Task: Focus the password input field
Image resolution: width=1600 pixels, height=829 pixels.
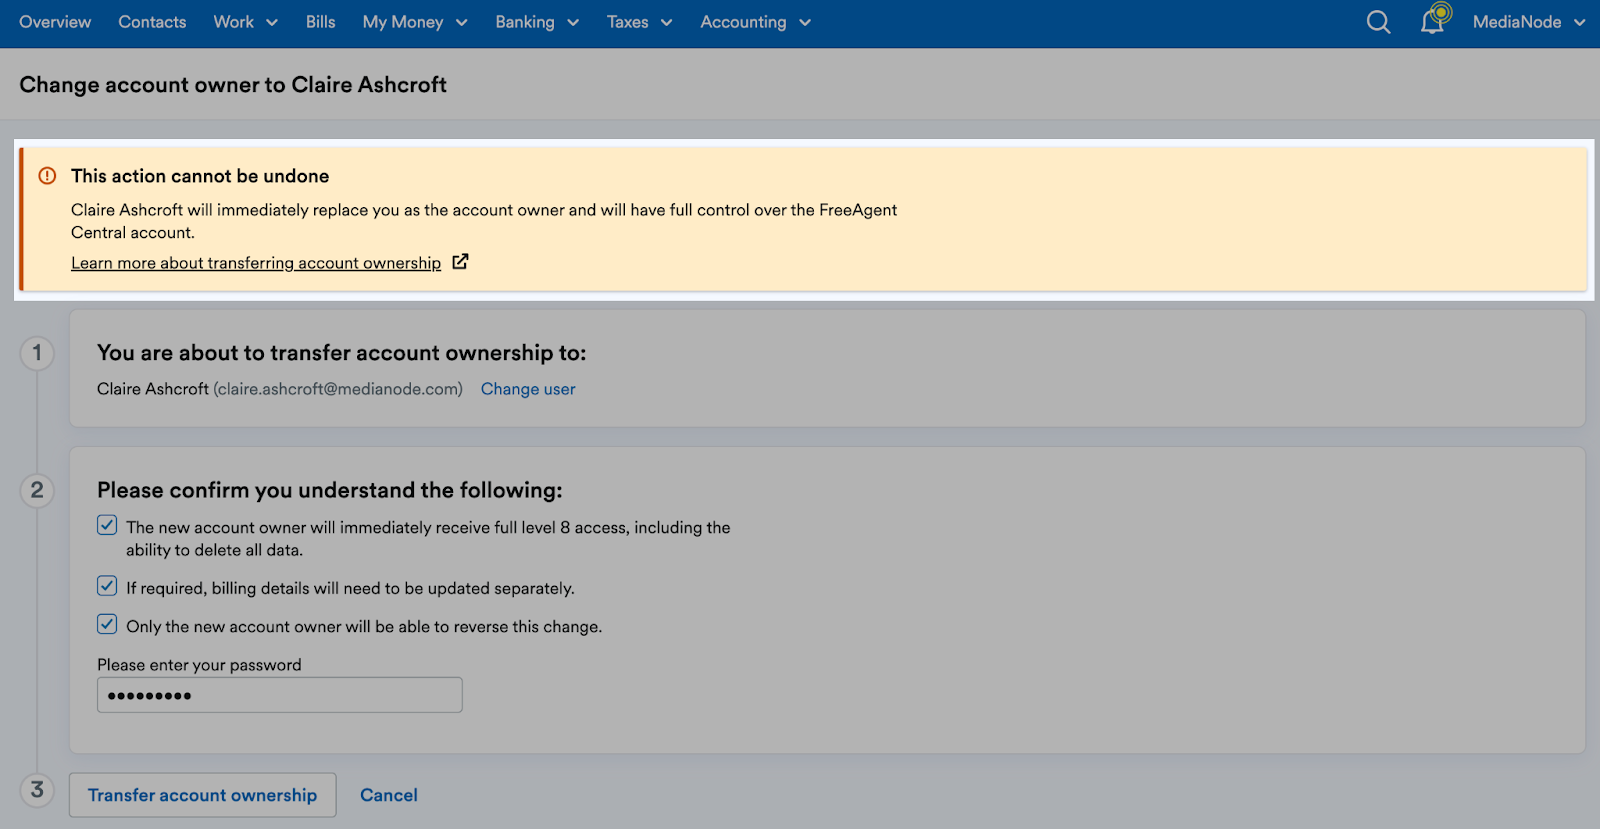Action: click(280, 695)
